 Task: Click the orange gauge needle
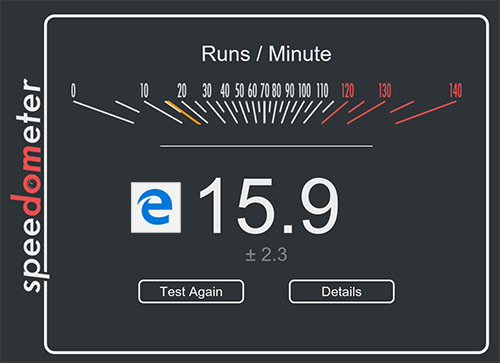[x=183, y=113]
